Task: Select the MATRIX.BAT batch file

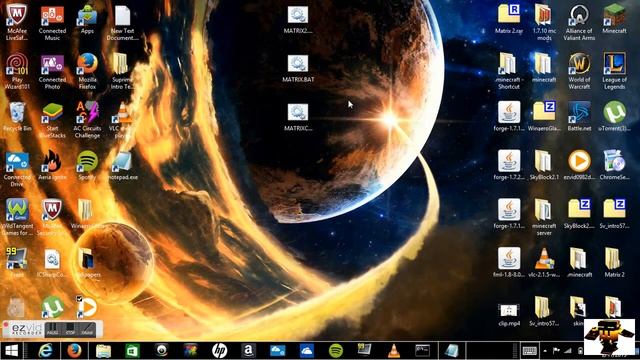Action: tap(298, 68)
